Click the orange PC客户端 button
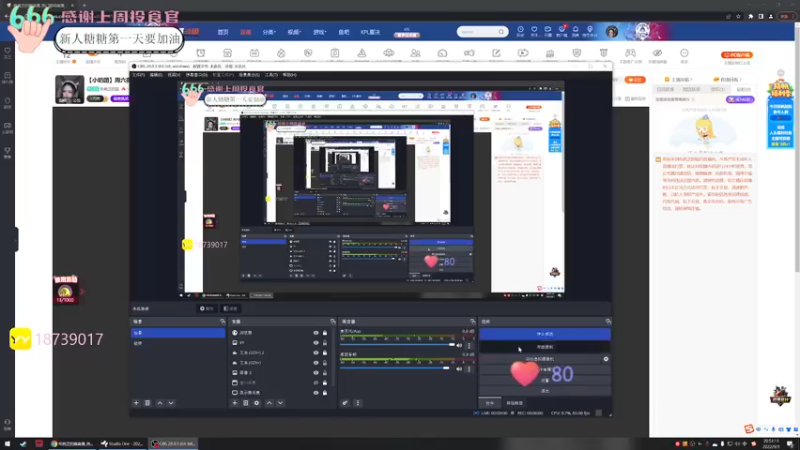Screen dimensions: 800x450 click(x=737, y=55)
